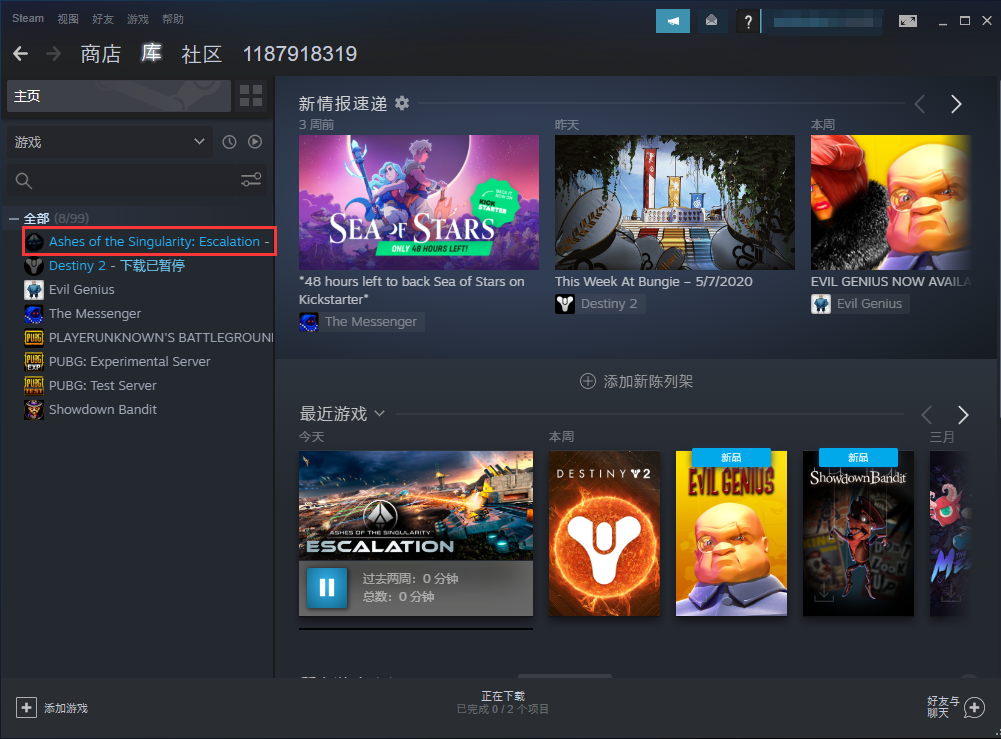Open the help question mark icon

tap(748, 22)
